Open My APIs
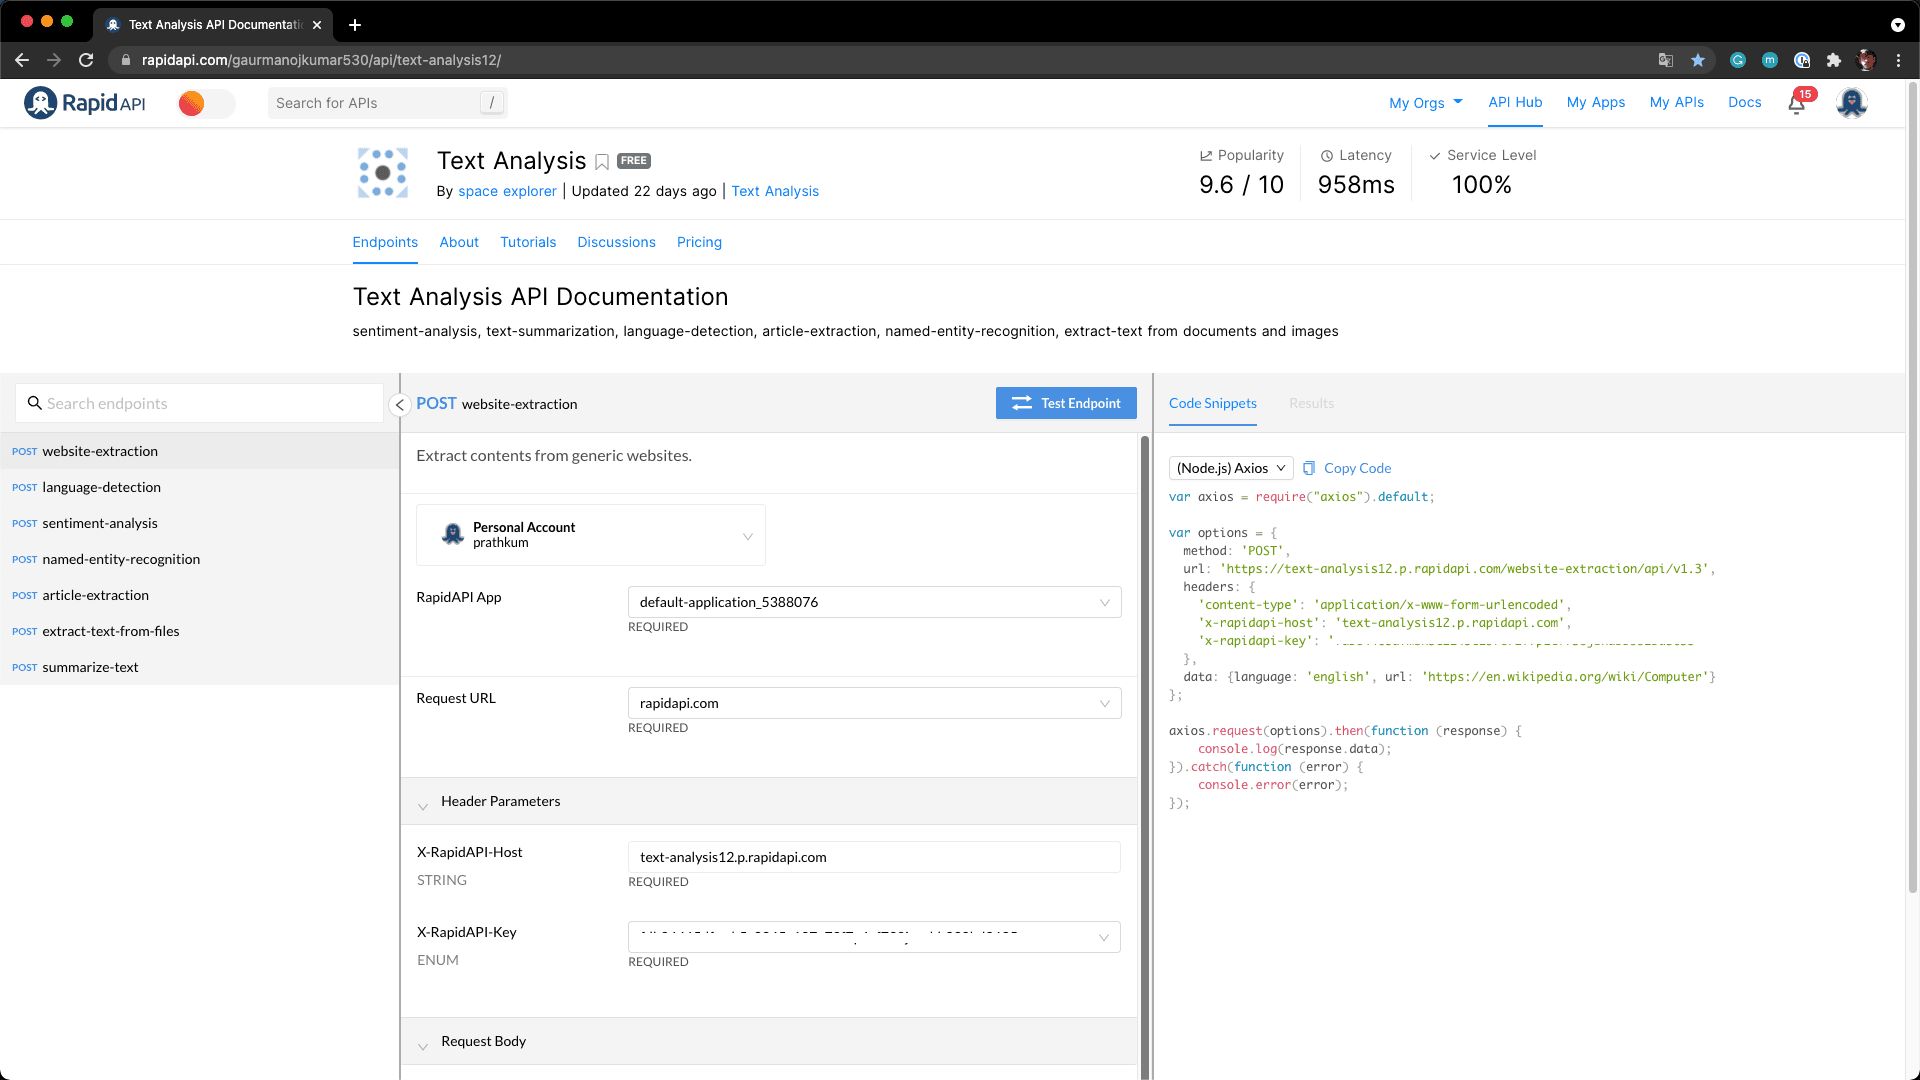This screenshot has width=1920, height=1080. (x=1676, y=103)
